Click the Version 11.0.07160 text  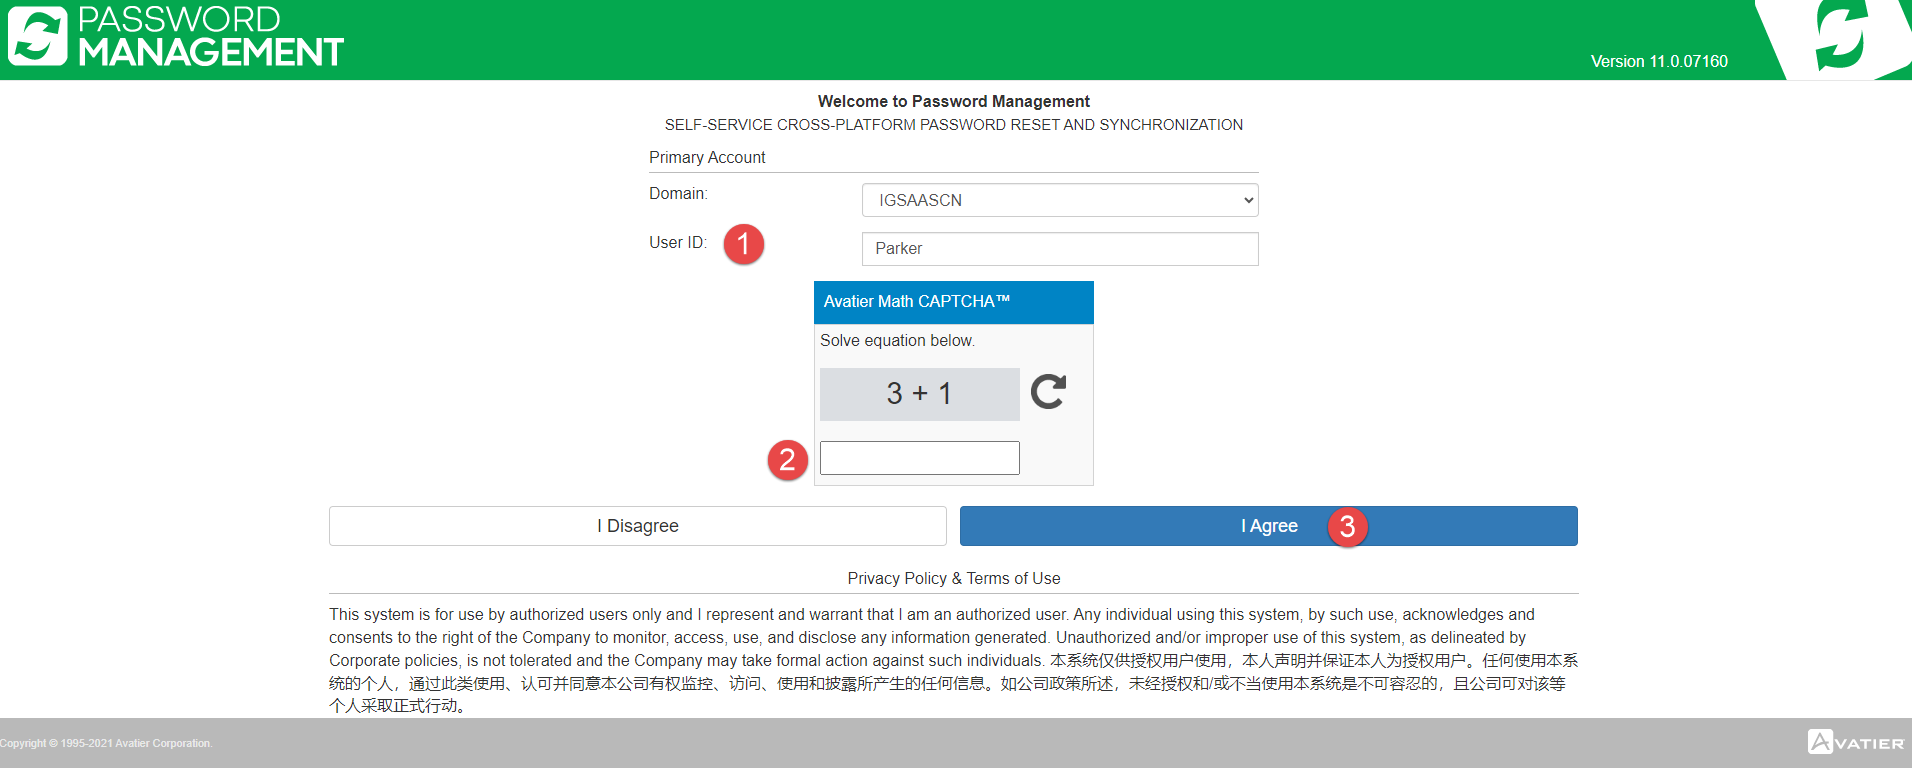(x=1659, y=61)
